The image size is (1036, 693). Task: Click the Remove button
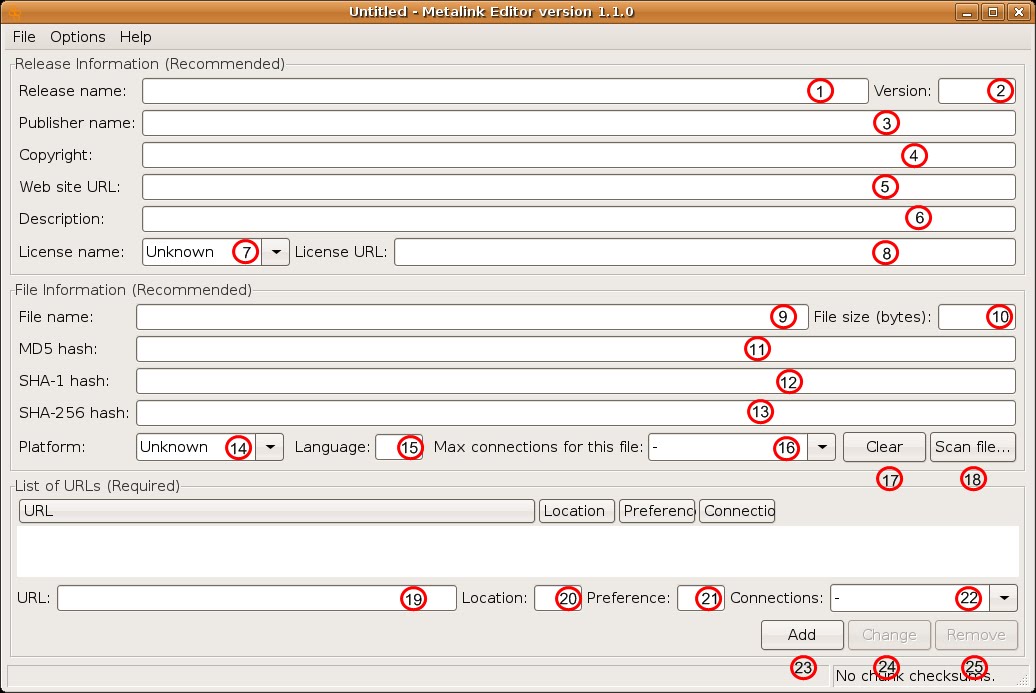pos(976,635)
